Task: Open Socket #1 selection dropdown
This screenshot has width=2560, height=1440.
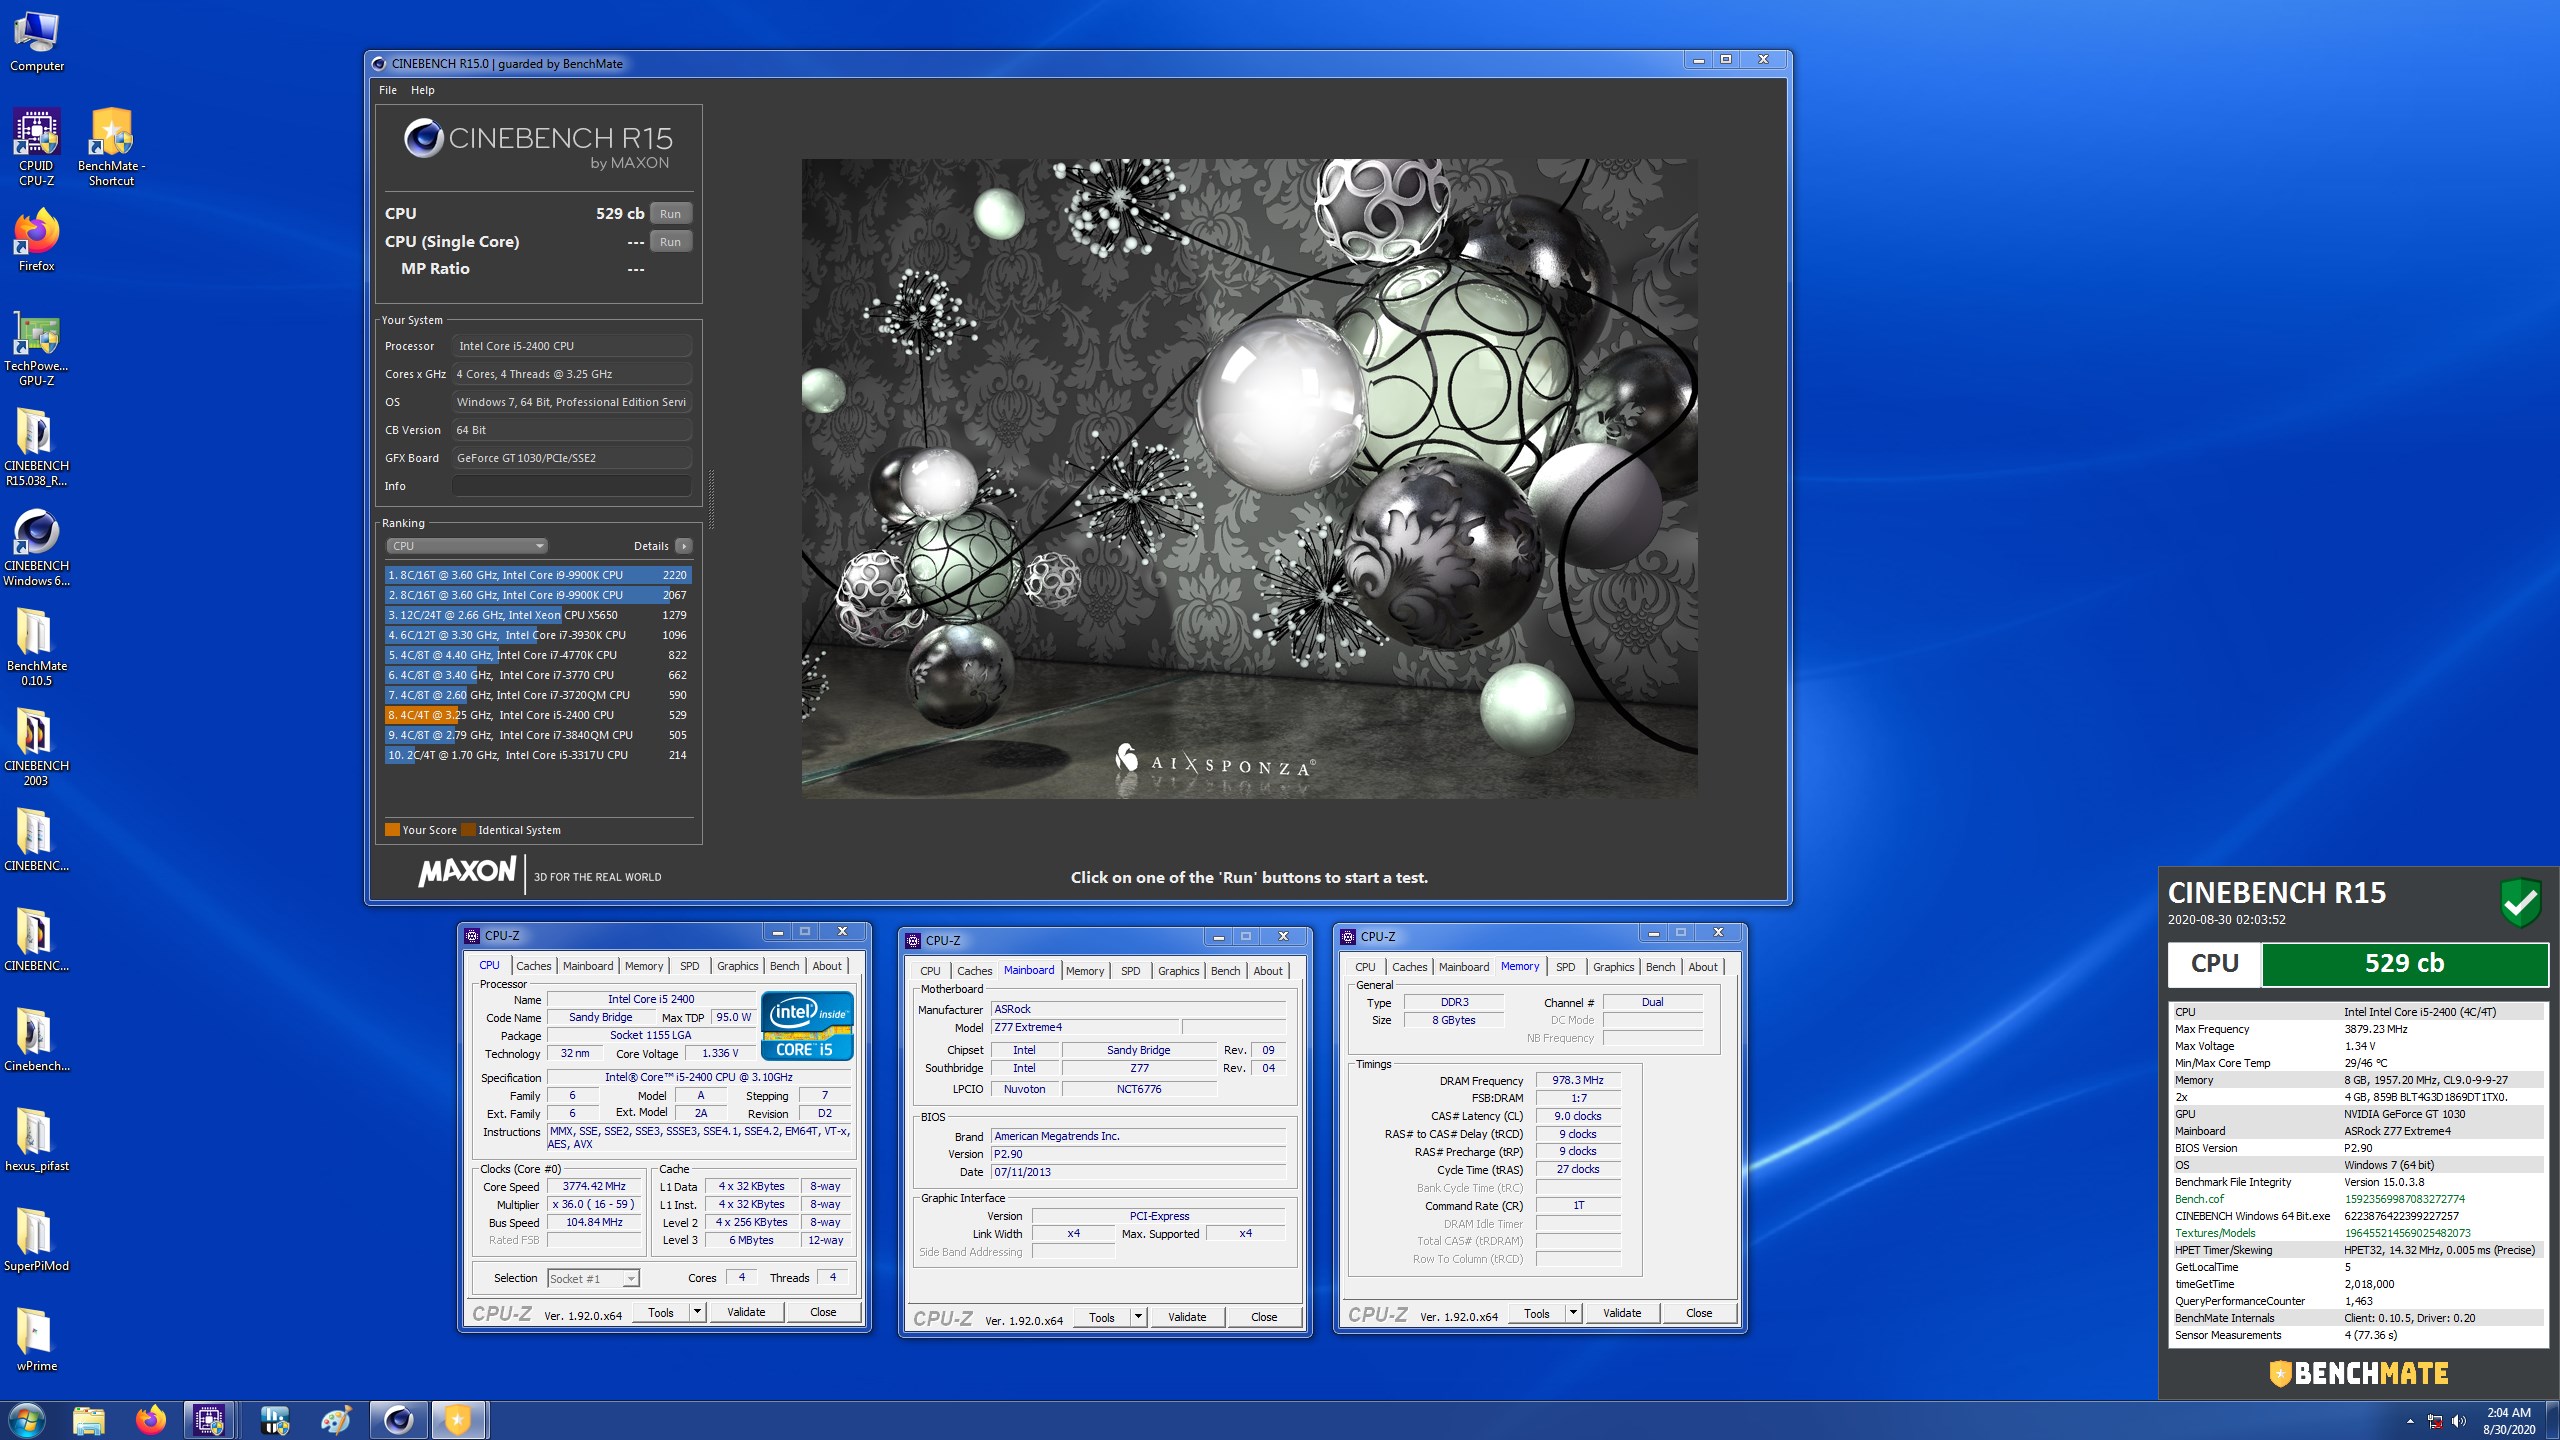Action: click(x=593, y=1278)
